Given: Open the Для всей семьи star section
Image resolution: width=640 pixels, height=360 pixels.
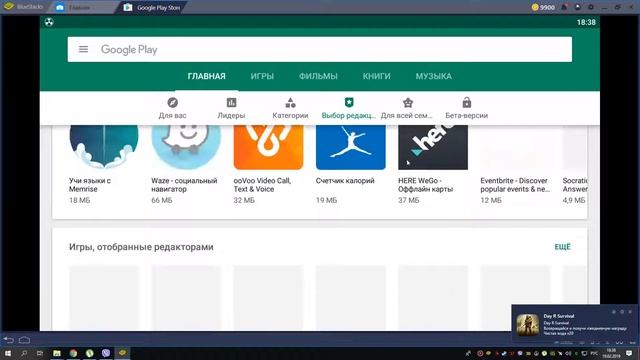Looking at the screenshot, I should pyautogui.click(x=407, y=108).
